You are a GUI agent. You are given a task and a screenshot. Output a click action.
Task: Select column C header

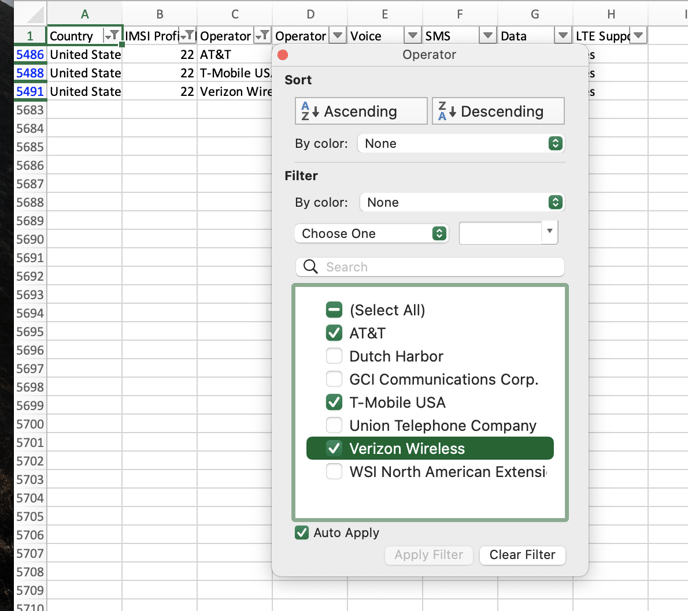(235, 14)
